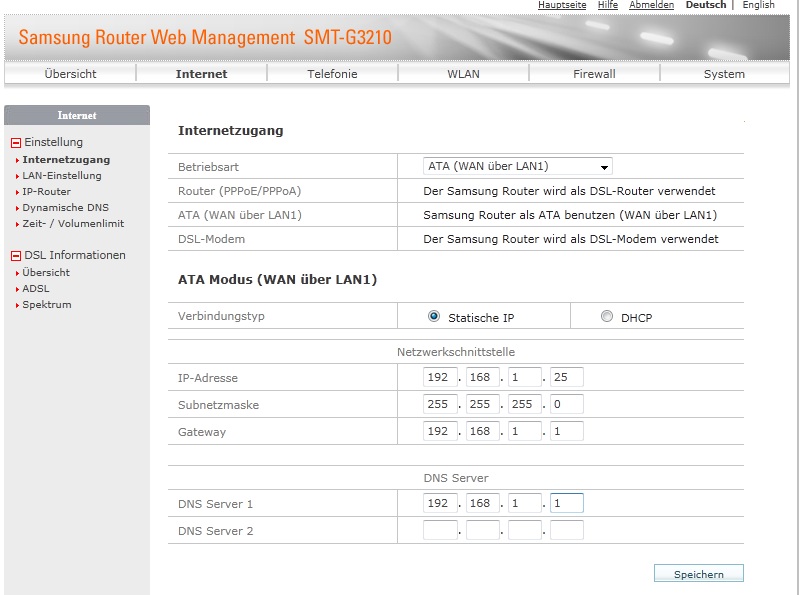The height and width of the screenshot is (595, 799).
Task: Click the Router (PPPoE/PPPoA) row label
Action: (239, 191)
